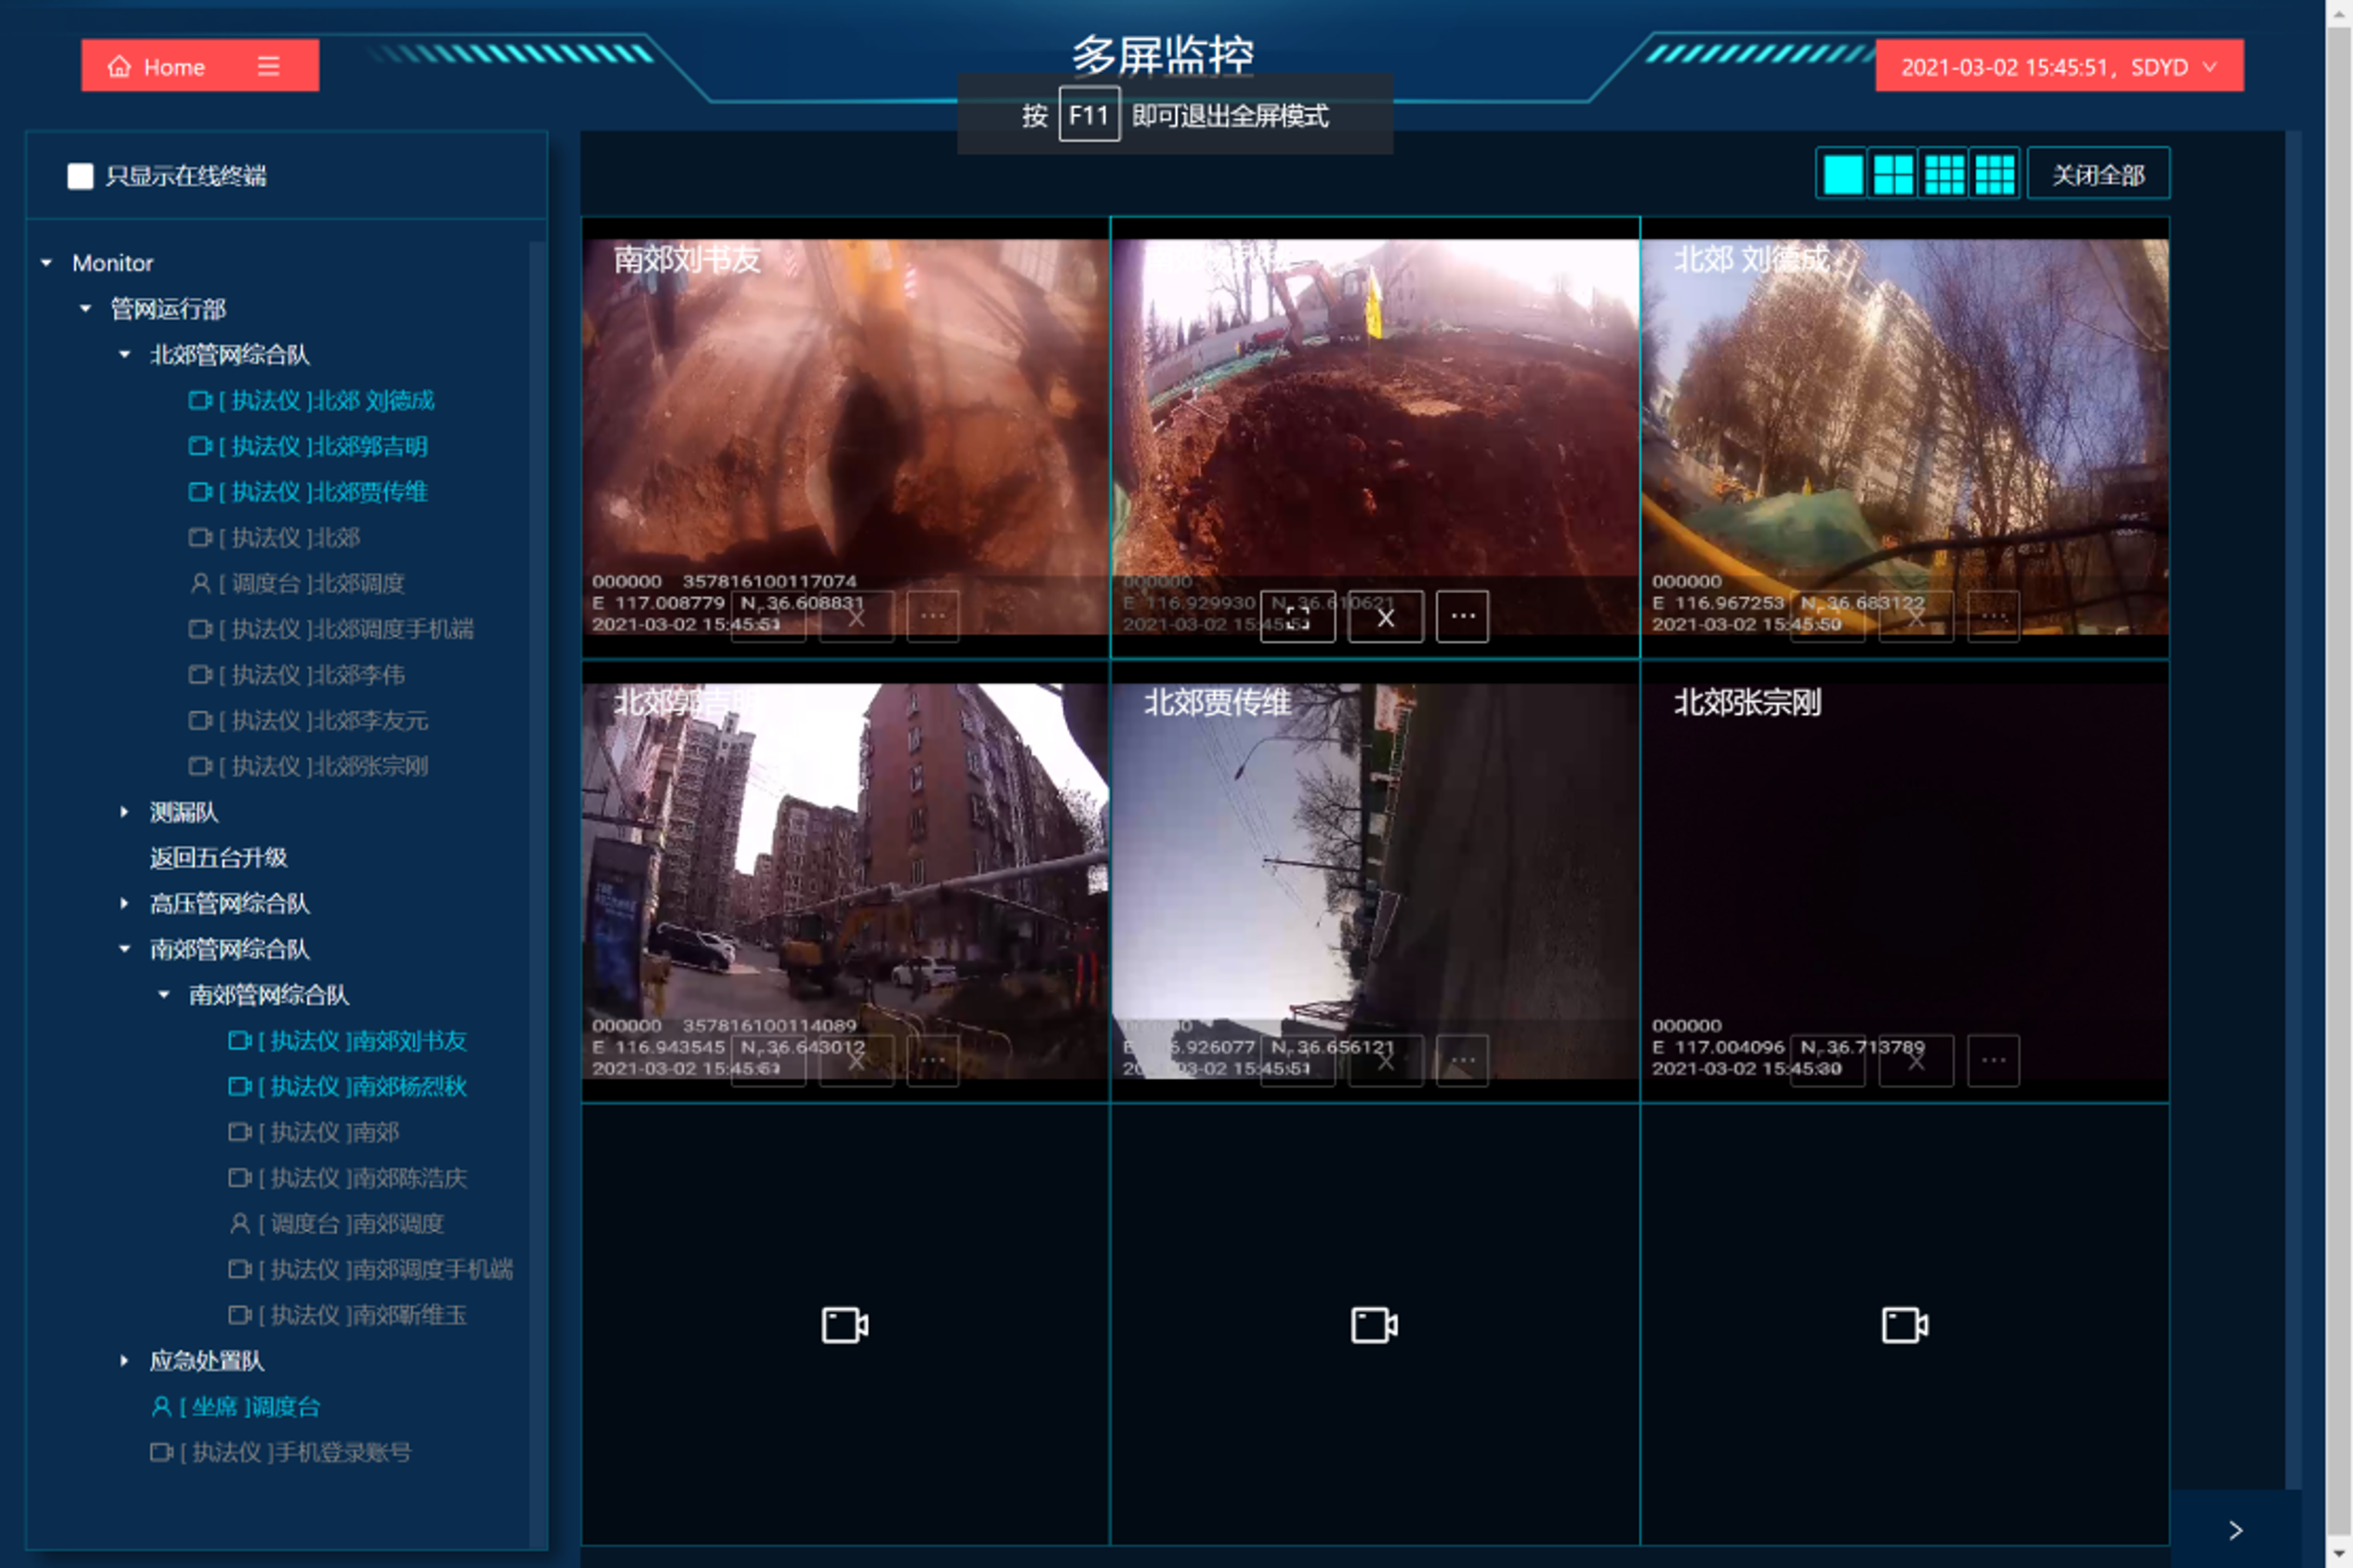This screenshot has height=1568, width=2353.
Task: Close the active video stream with X
Action: tap(1385, 617)
